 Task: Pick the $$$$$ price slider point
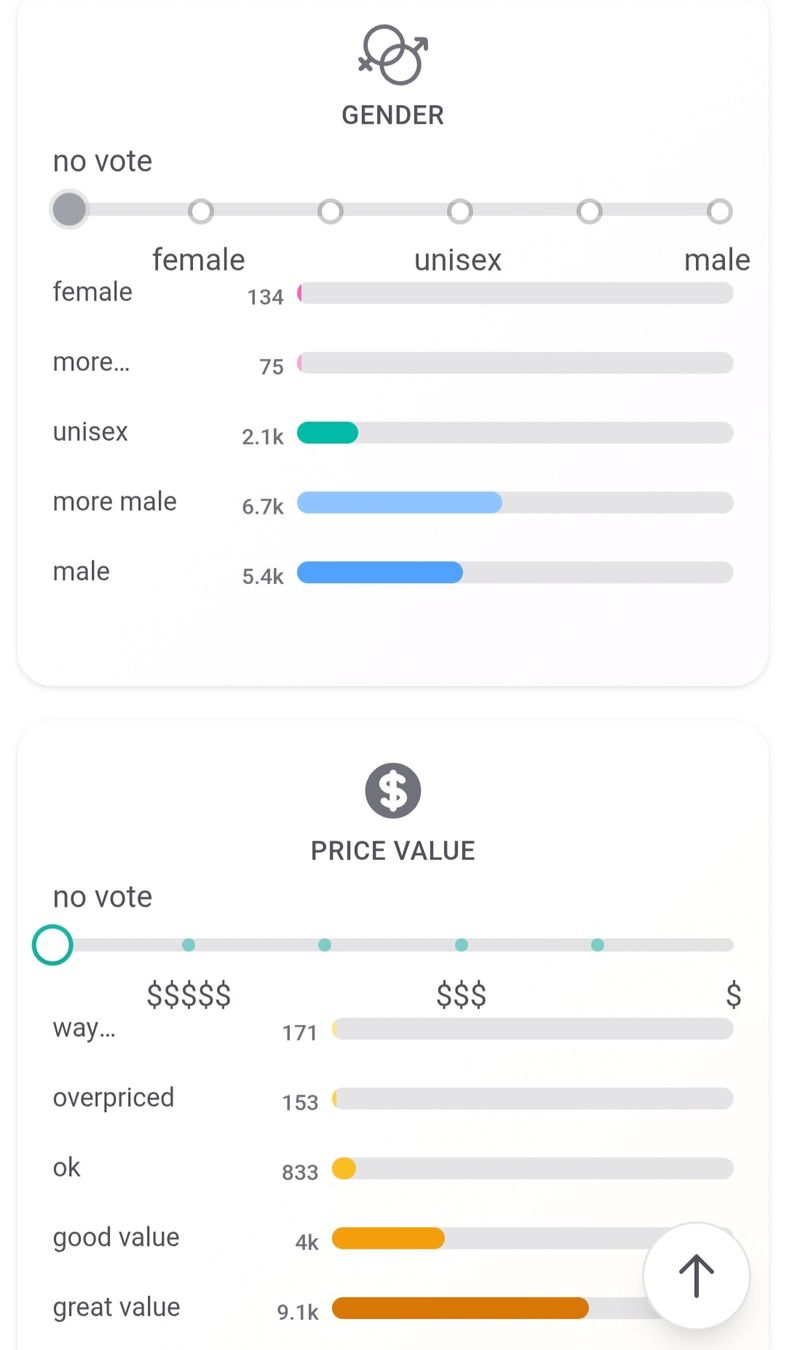pos(188,945)
